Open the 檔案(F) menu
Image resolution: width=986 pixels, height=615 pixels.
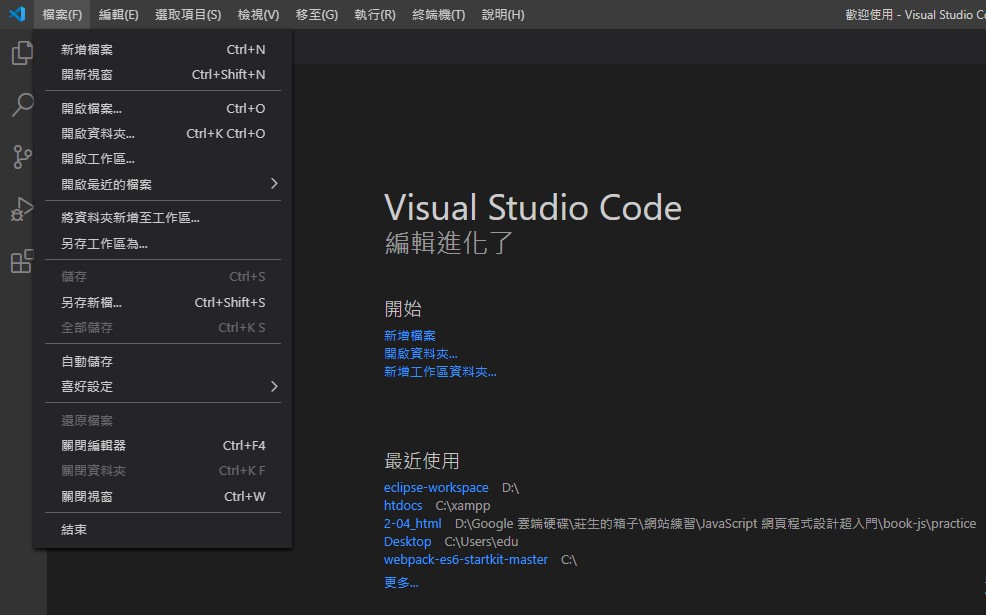coord(62,14)
